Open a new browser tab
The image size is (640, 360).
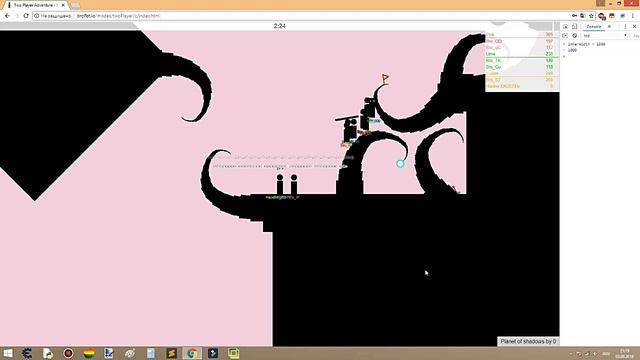[x=76, y=5]
